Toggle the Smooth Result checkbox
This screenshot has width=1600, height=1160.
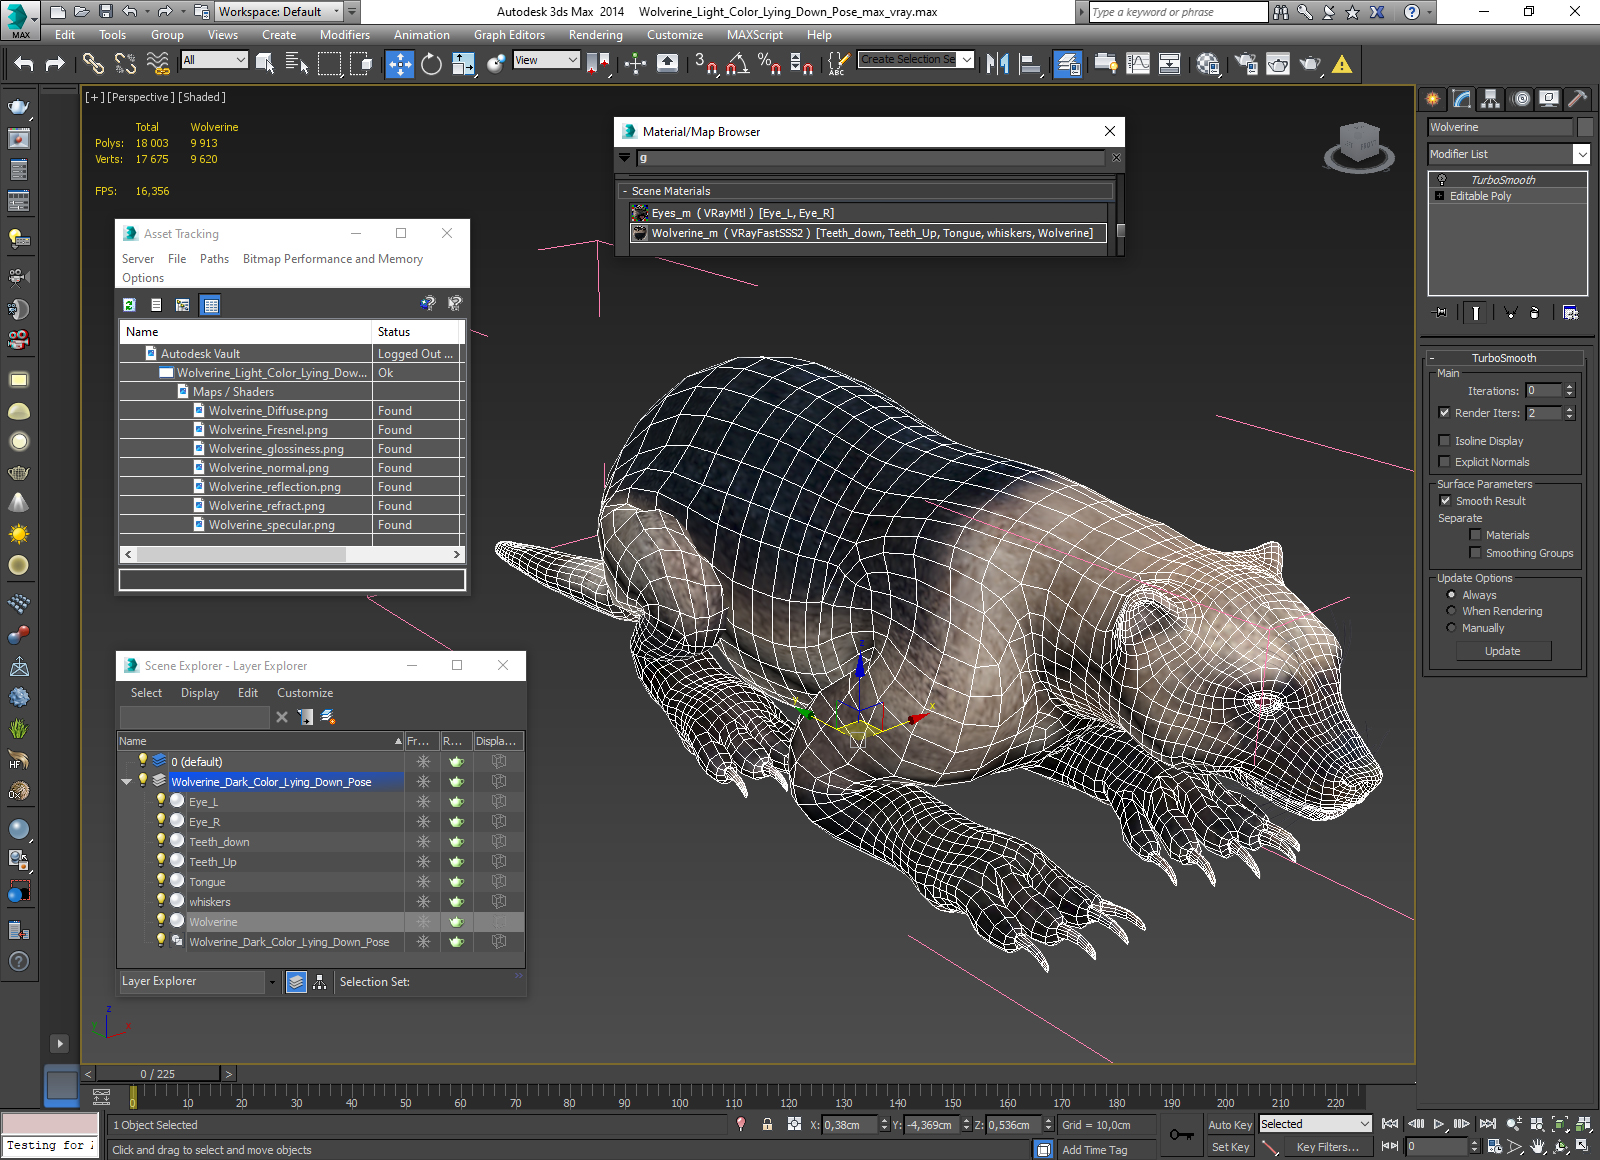(x=1445, y=500)
